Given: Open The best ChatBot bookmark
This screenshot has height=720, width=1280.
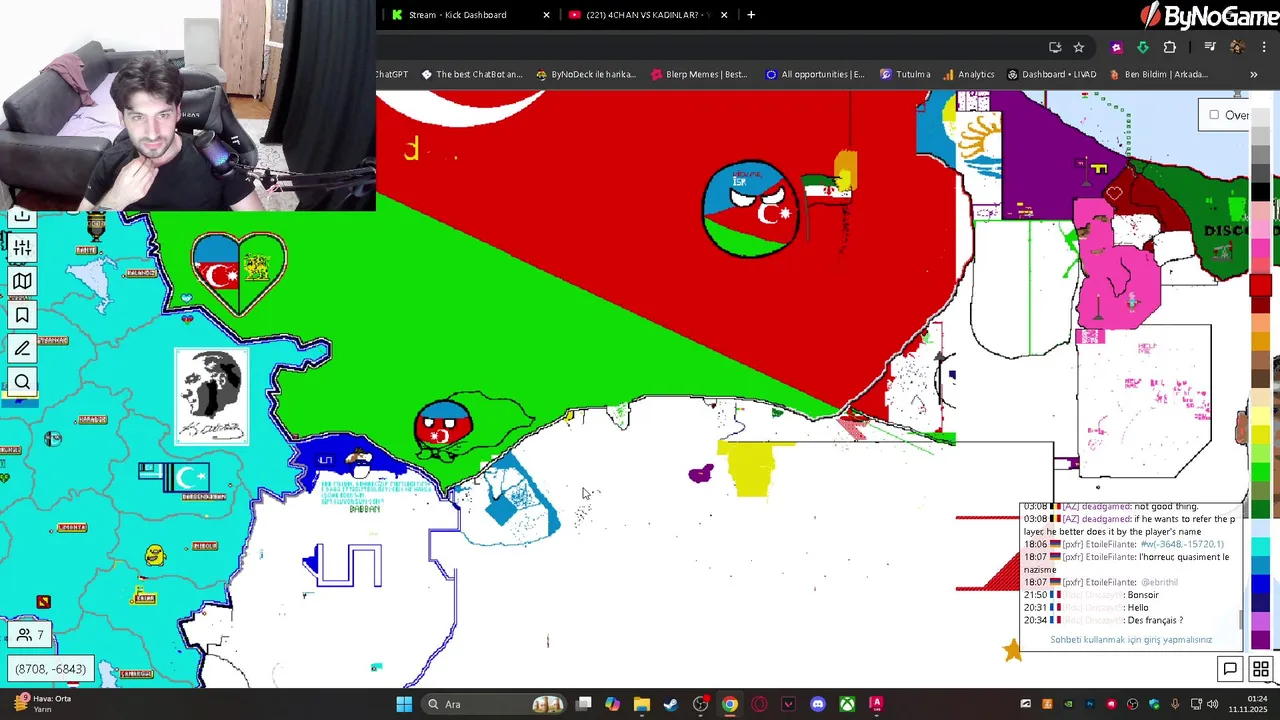Looking at the screenshot, I should pos(472,74).
